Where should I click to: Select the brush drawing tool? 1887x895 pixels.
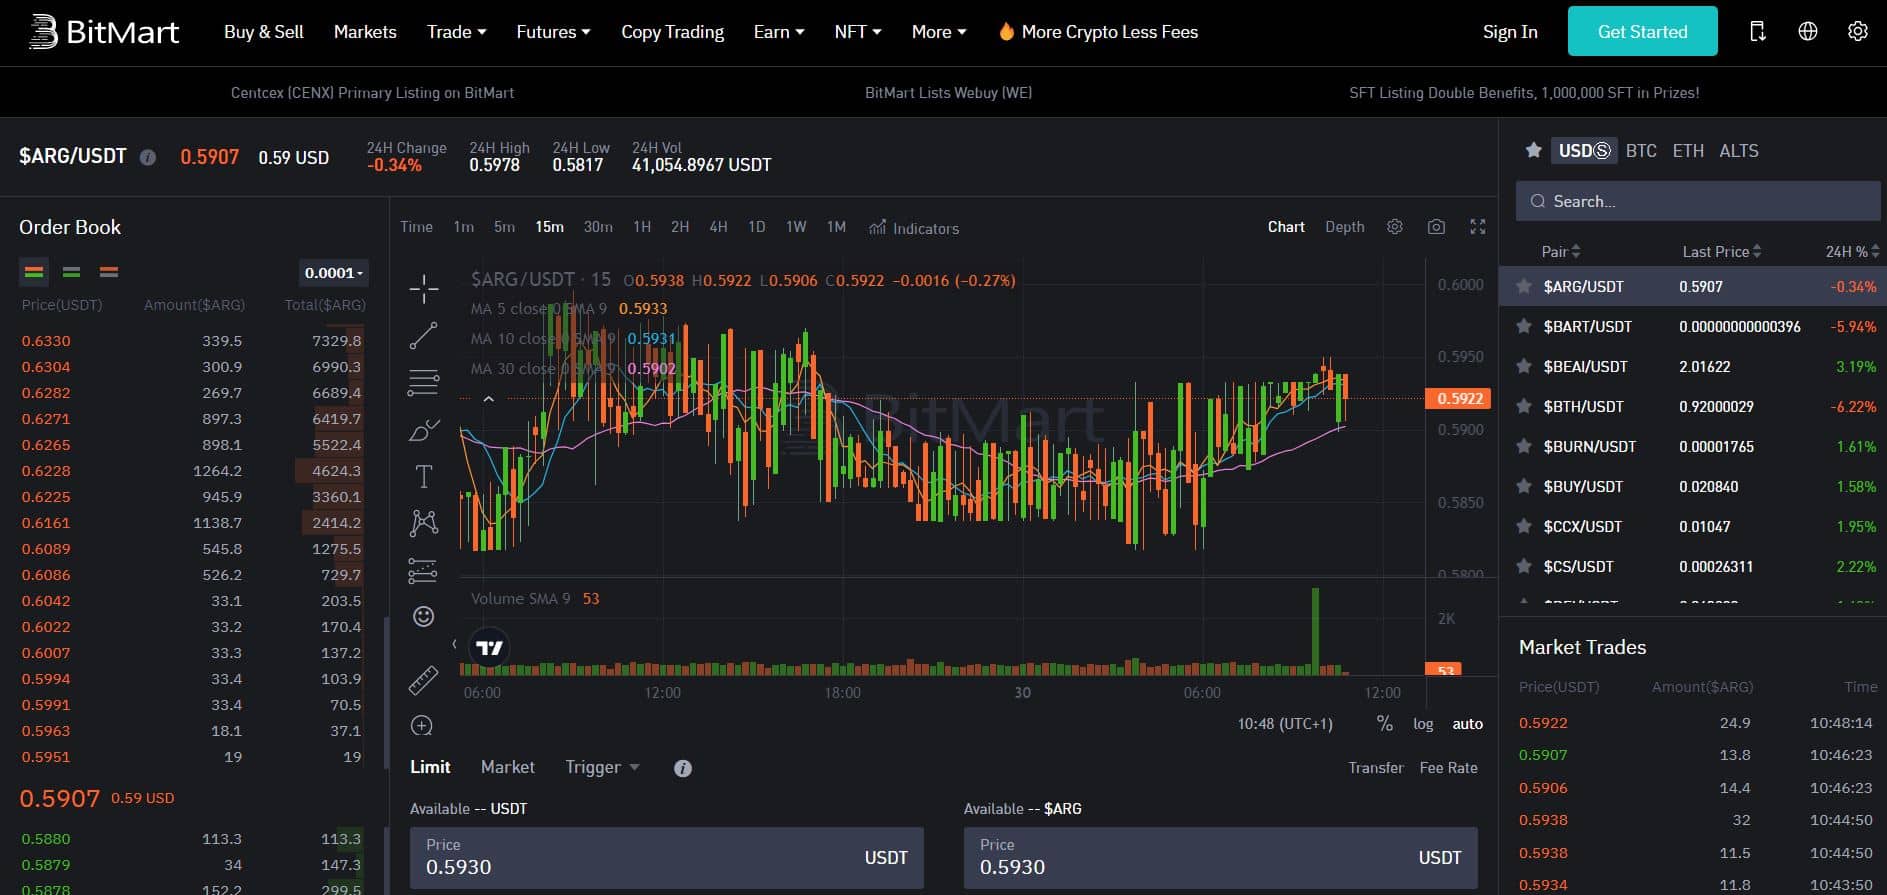coord(424,430)
